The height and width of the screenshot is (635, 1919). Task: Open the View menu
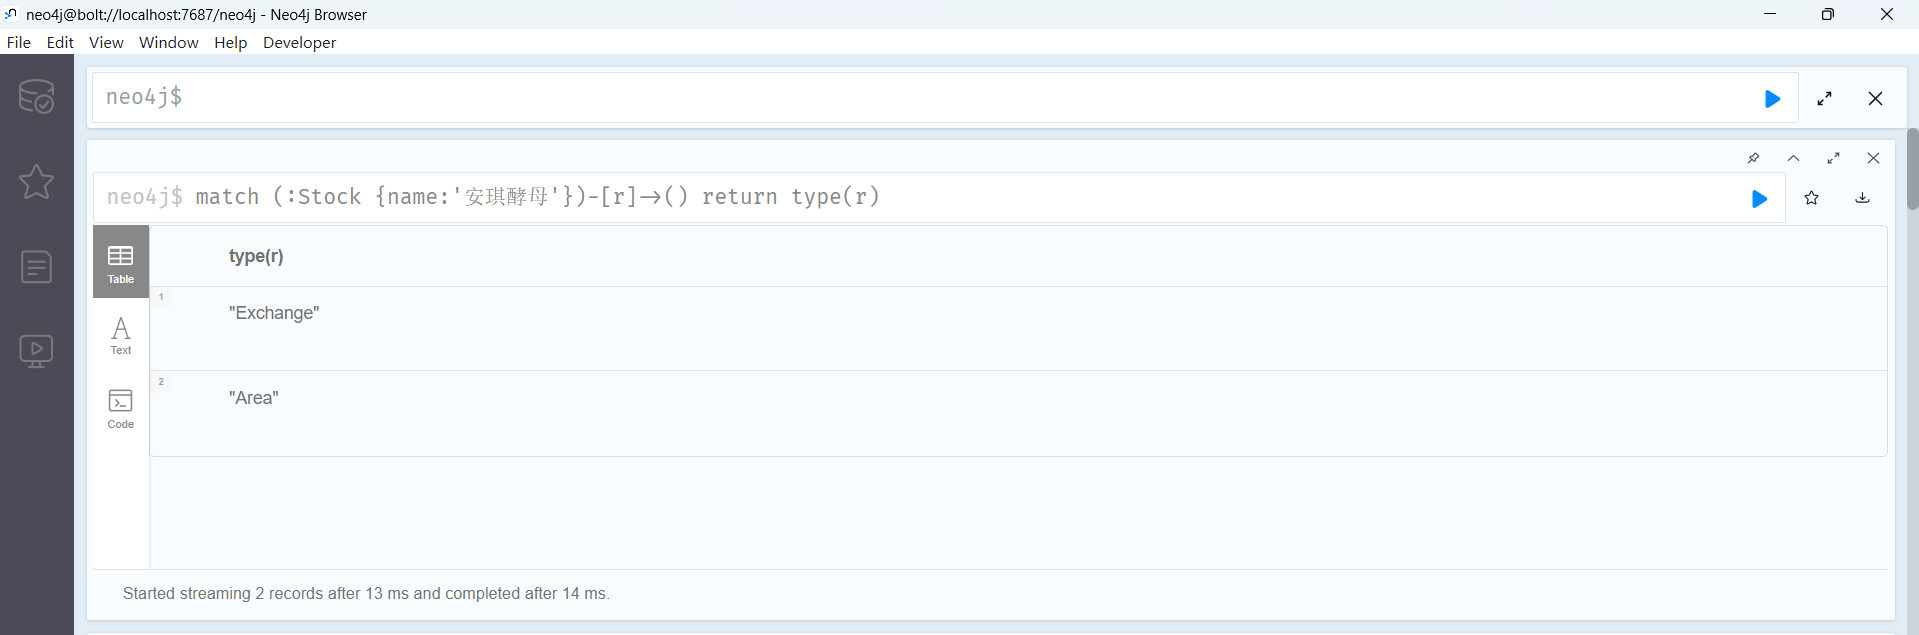106,42
